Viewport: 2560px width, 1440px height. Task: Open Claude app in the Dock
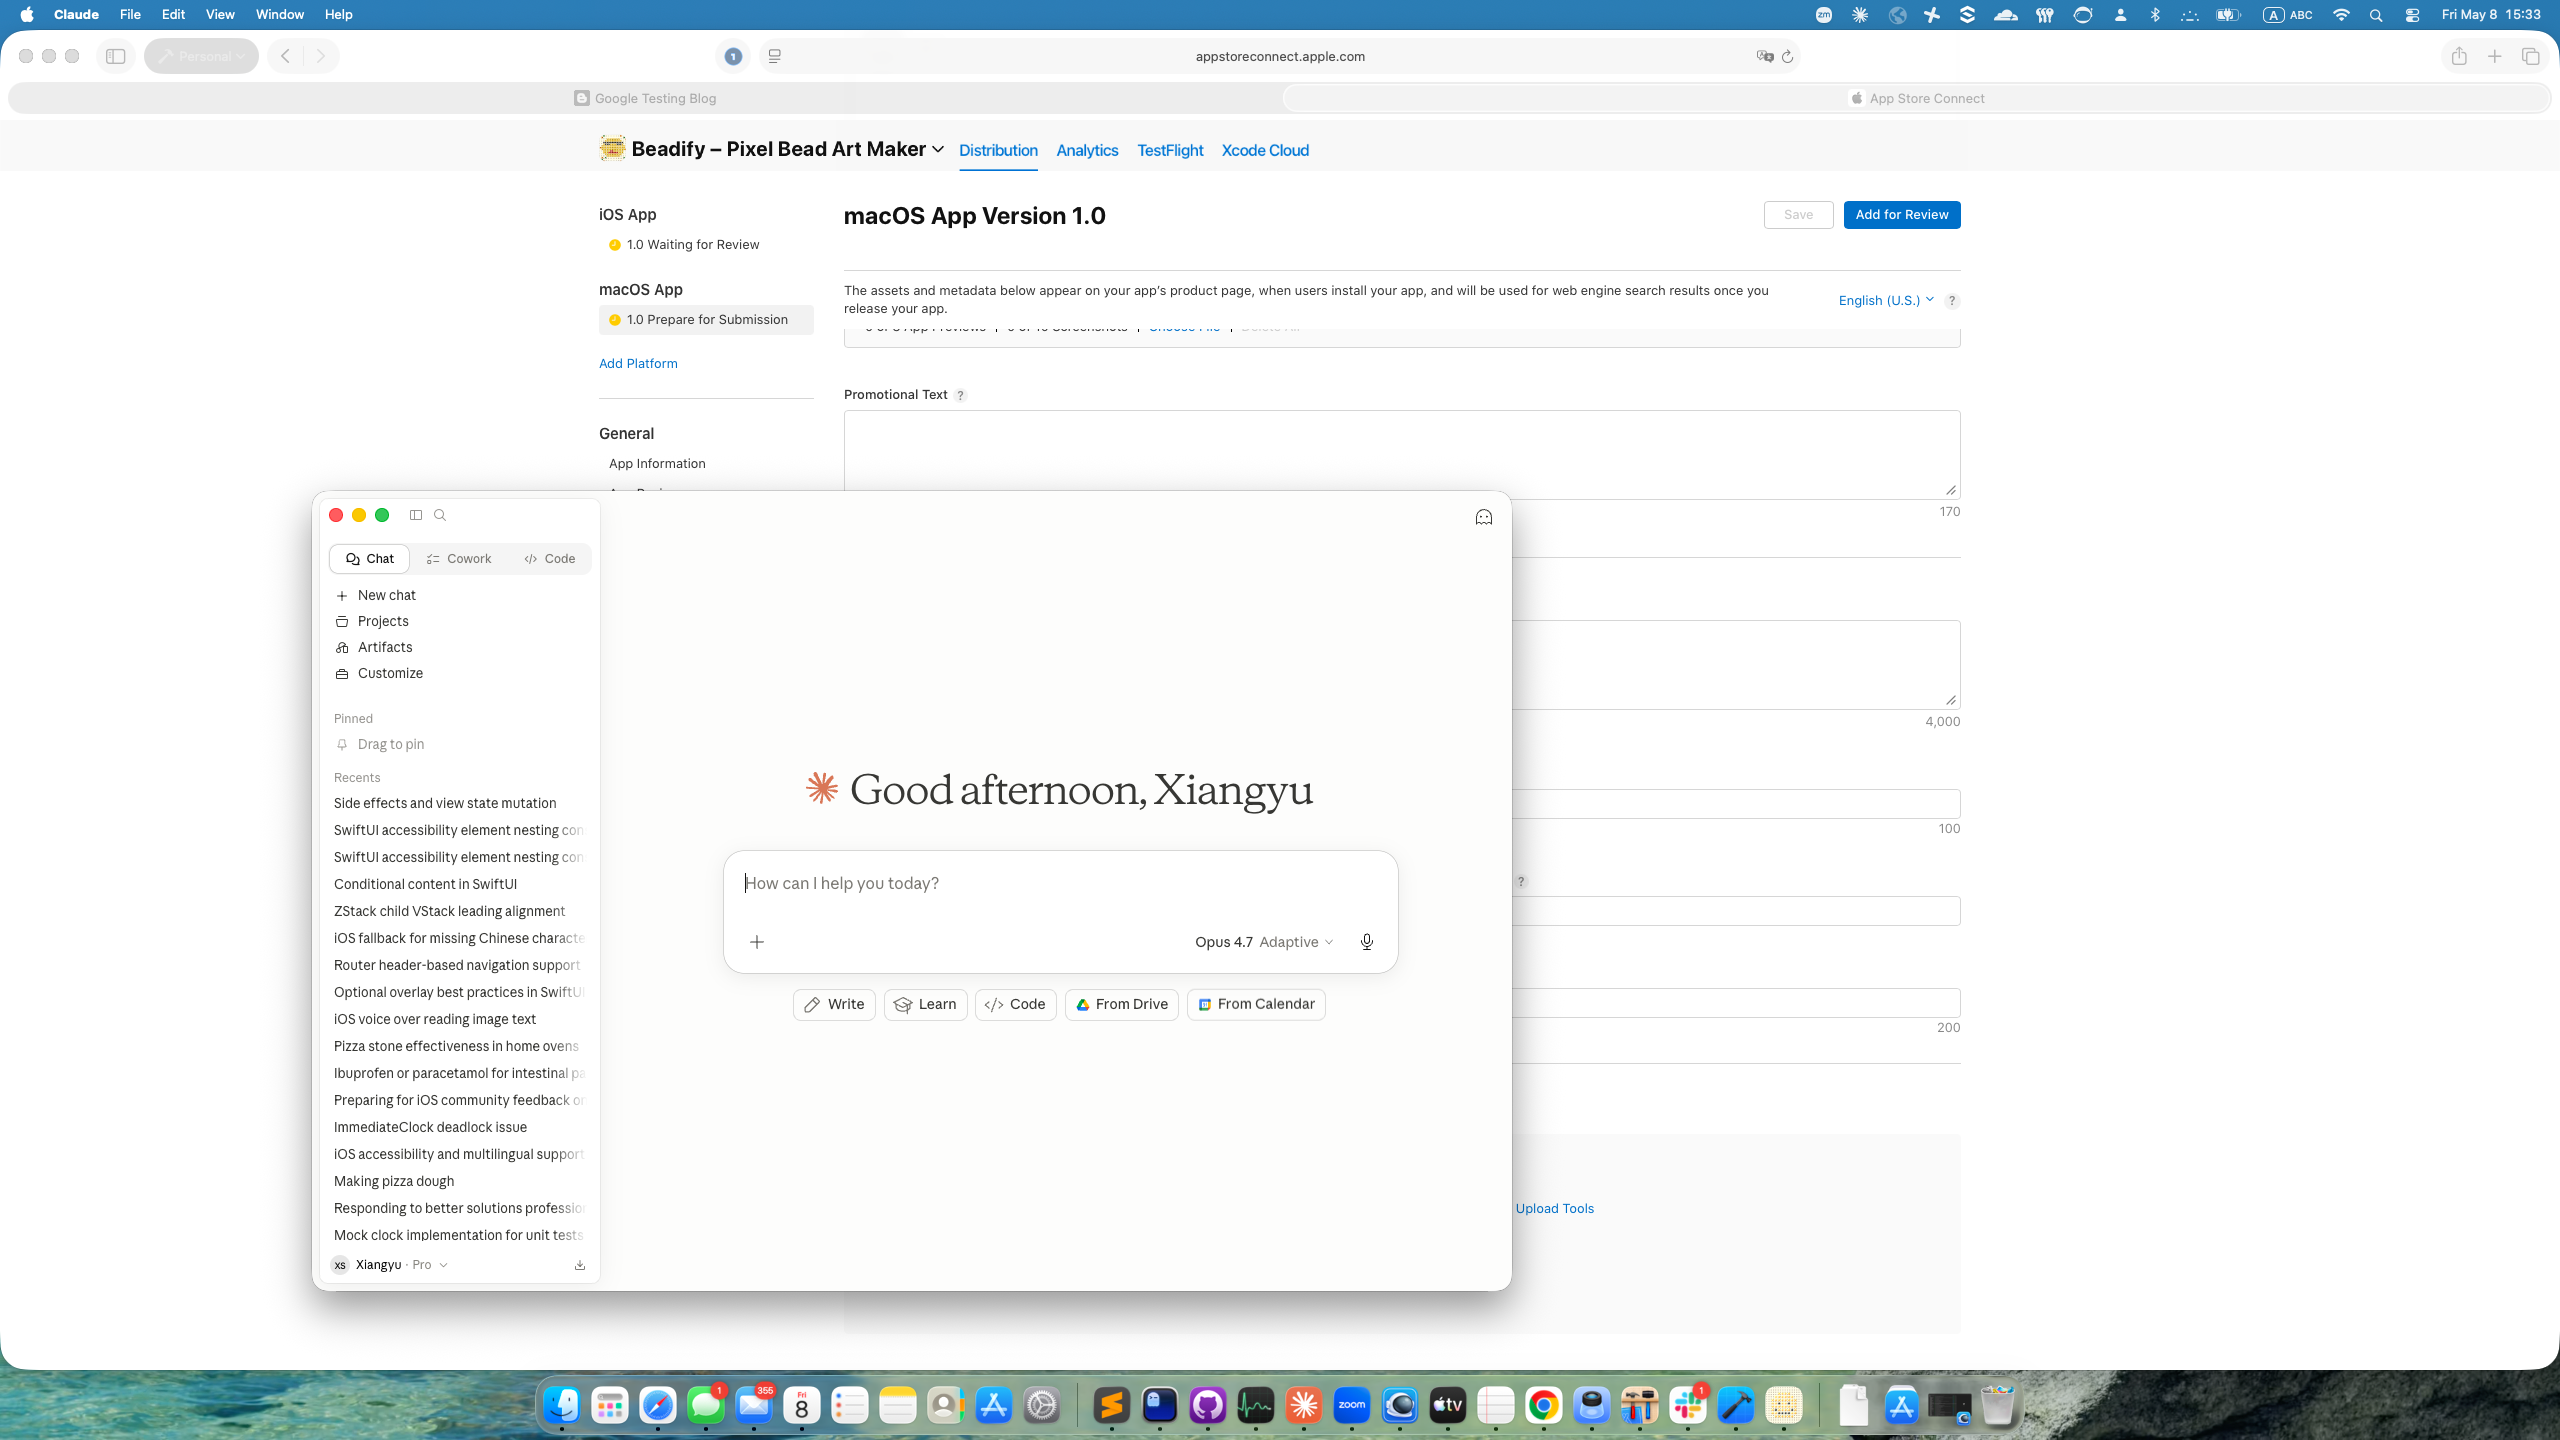(1304, 1406)
